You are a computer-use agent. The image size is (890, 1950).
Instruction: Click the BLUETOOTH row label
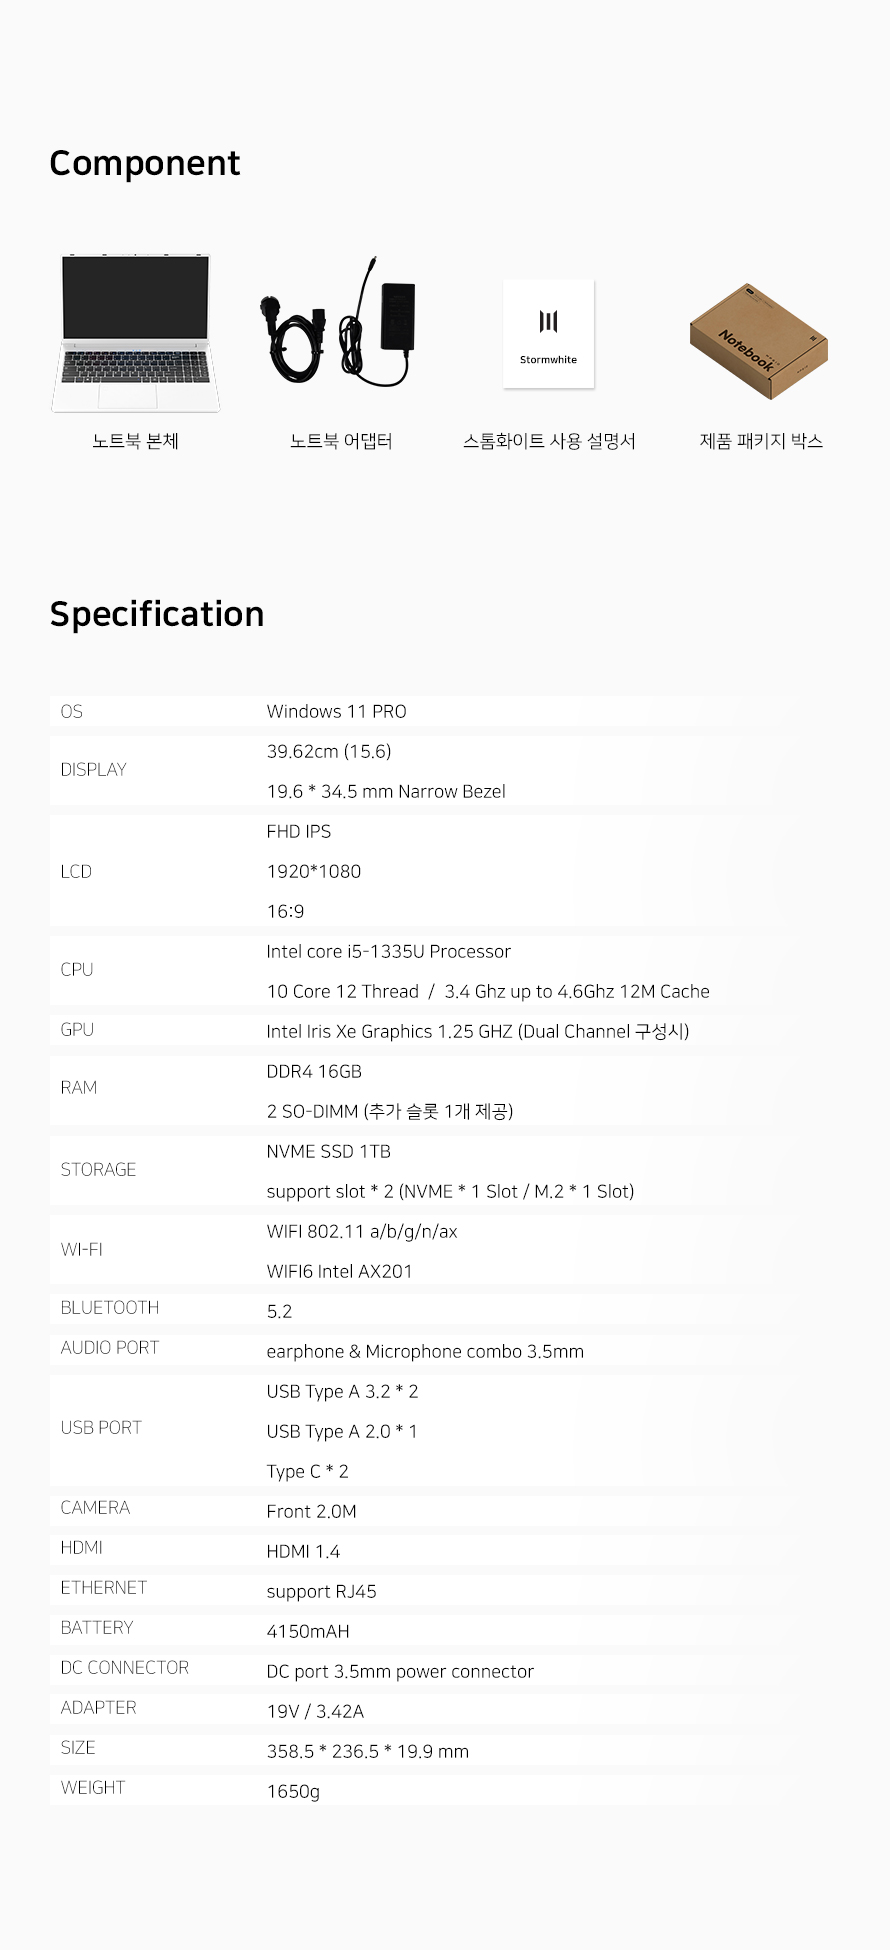pyautogui.click(x=110, y=1308)
